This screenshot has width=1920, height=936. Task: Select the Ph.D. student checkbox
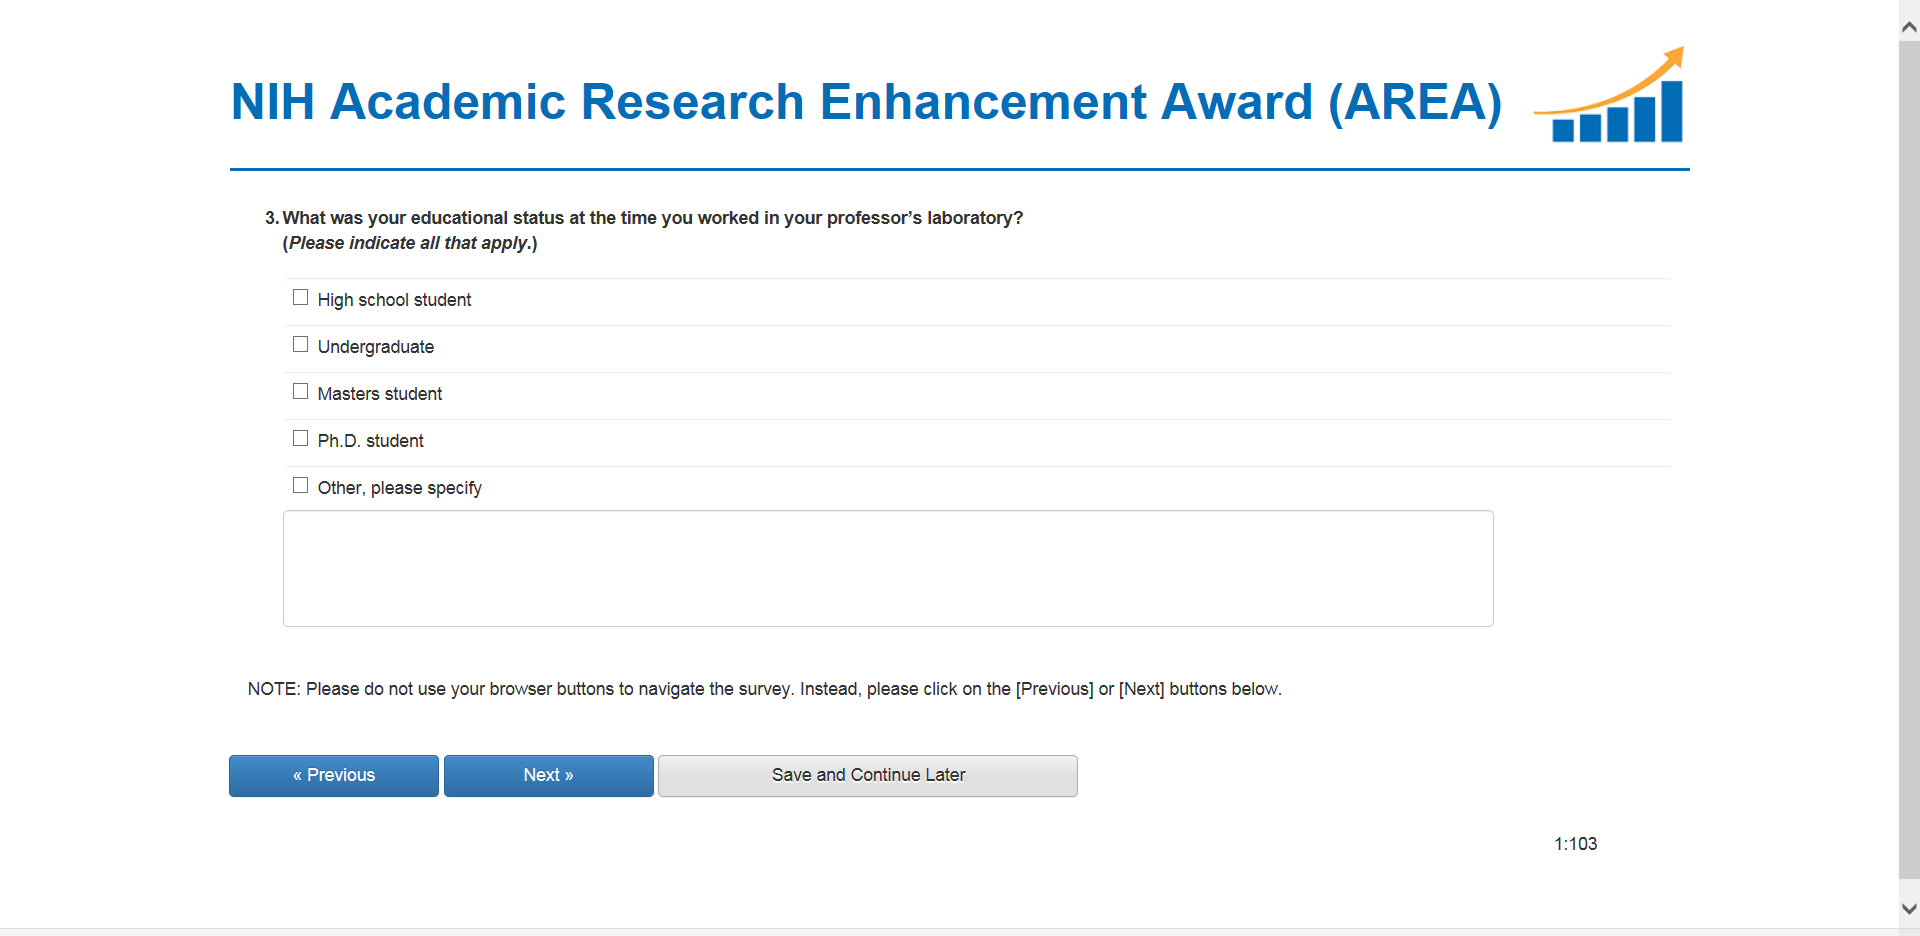(300, 439)
